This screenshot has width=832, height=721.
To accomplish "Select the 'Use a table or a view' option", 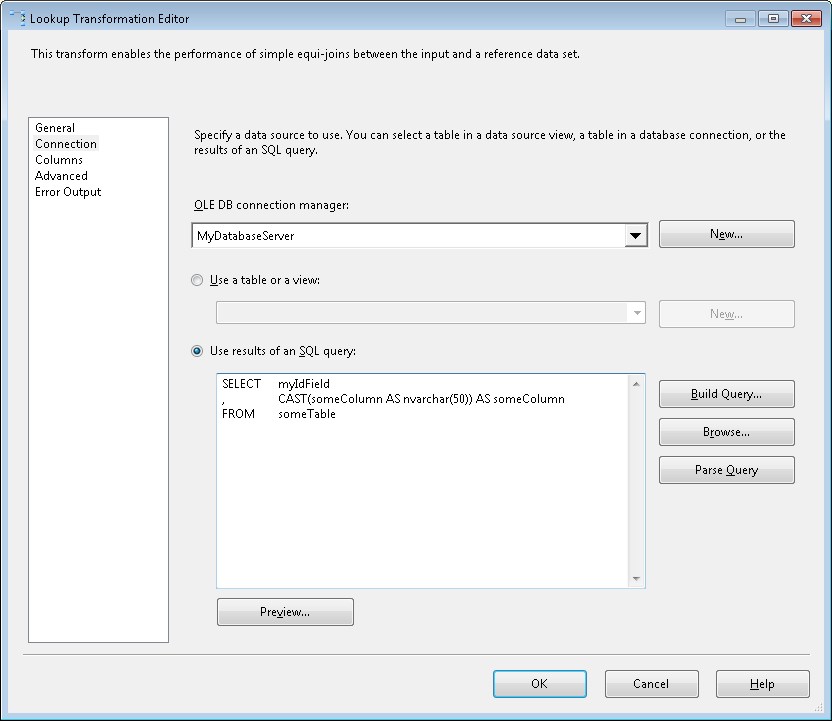I will coord(197,280).
